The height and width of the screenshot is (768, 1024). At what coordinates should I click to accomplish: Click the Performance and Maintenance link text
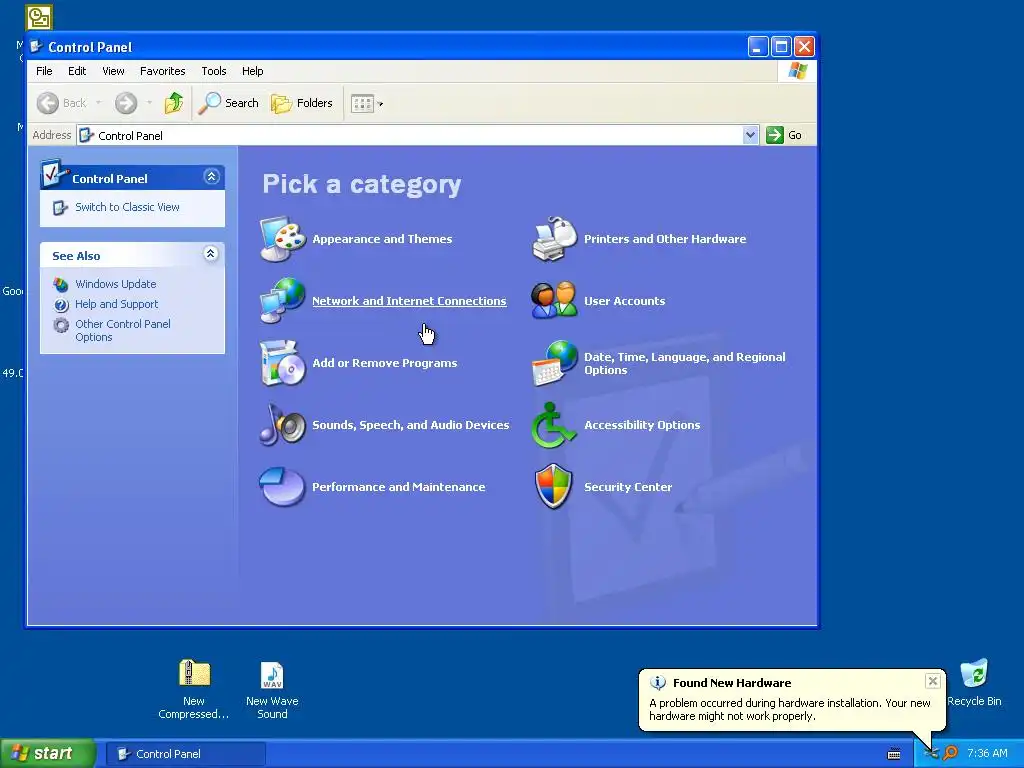pos(398,487)
